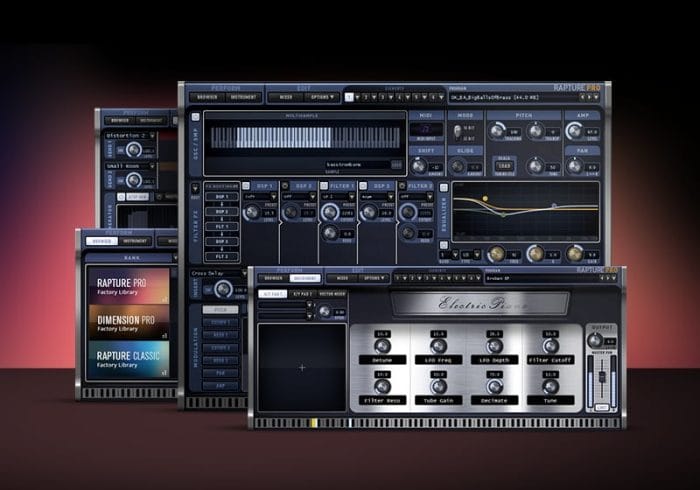Click Distortion 2 send level knob
Screen dimensions: 700x490
[133, 149]
